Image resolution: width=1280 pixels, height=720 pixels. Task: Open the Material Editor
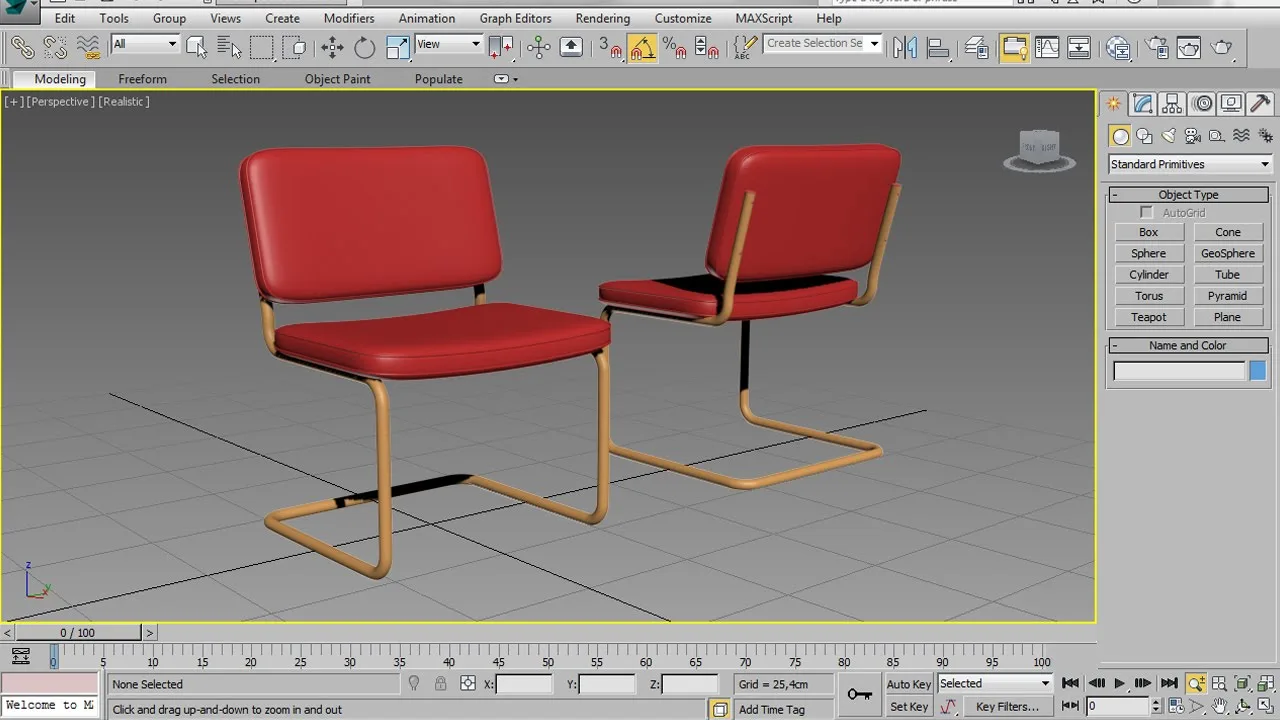pos(1118,47)
